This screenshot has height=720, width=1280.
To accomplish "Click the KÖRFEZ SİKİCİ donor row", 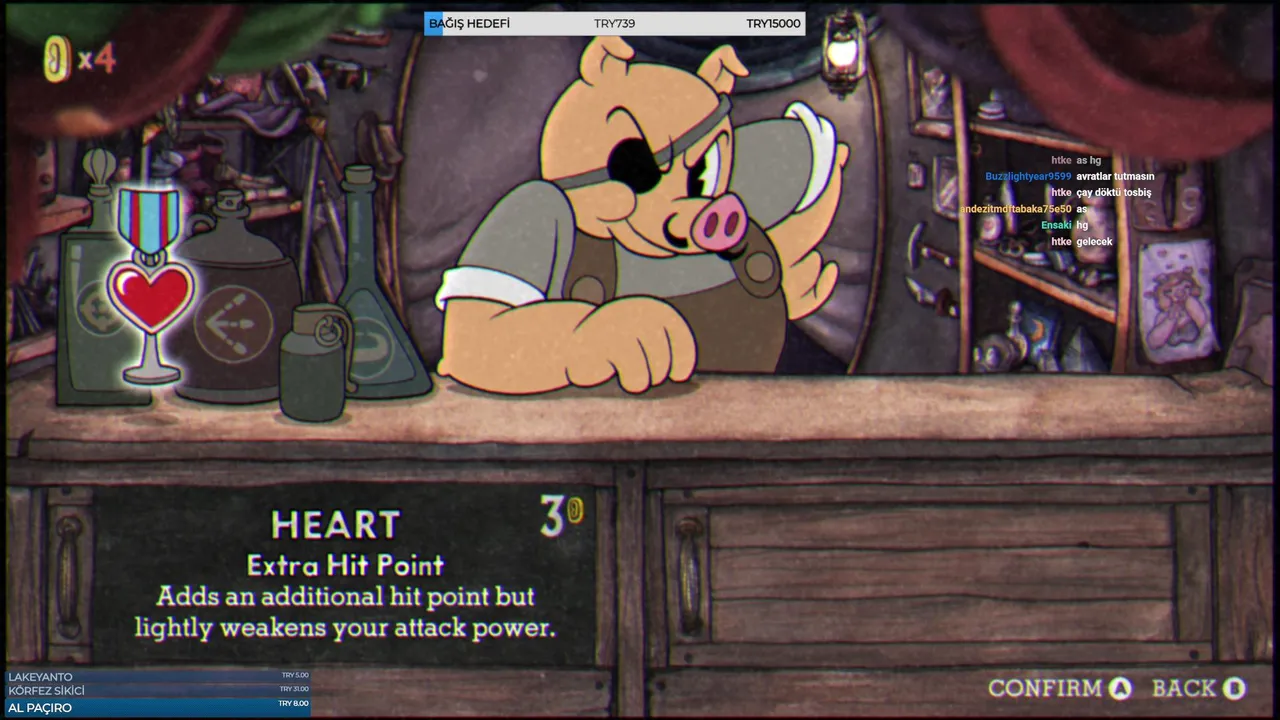I will click(158, 690).
